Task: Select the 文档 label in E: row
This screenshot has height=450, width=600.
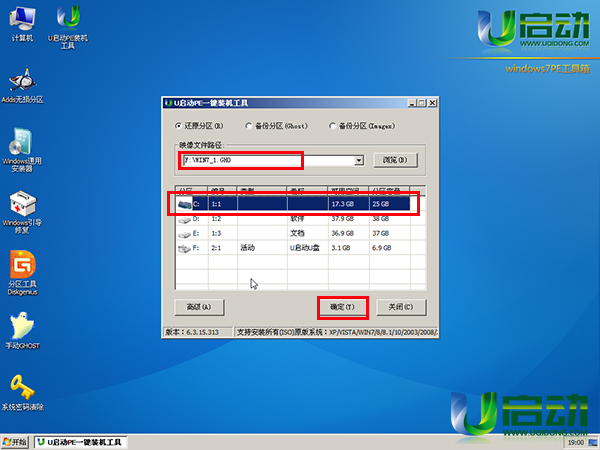Action: tap(297, 233)
